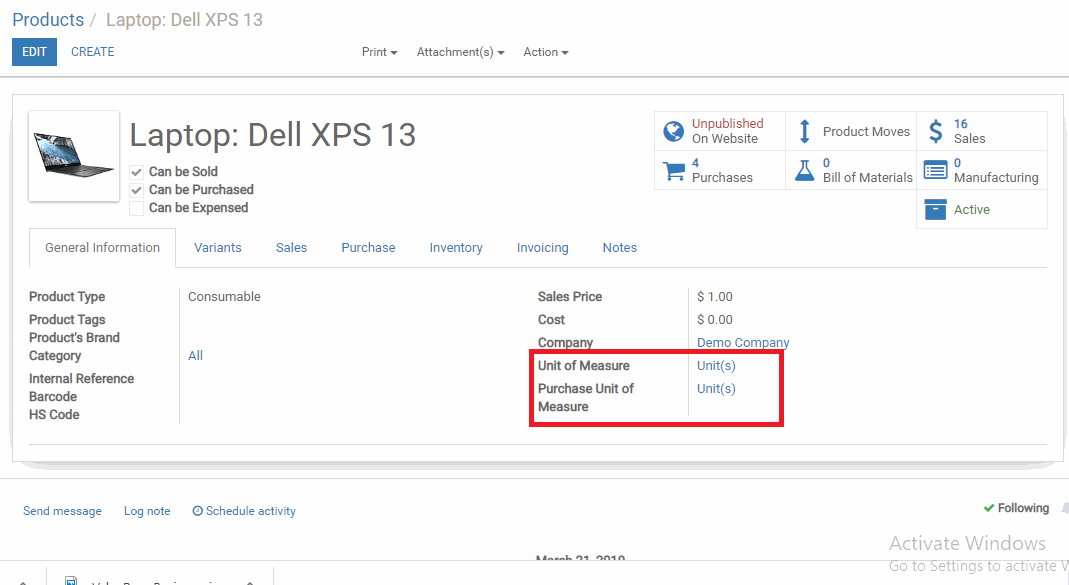Click the Manufacturing list icon
Screen dimensions: 1069x585
[935, 170]
